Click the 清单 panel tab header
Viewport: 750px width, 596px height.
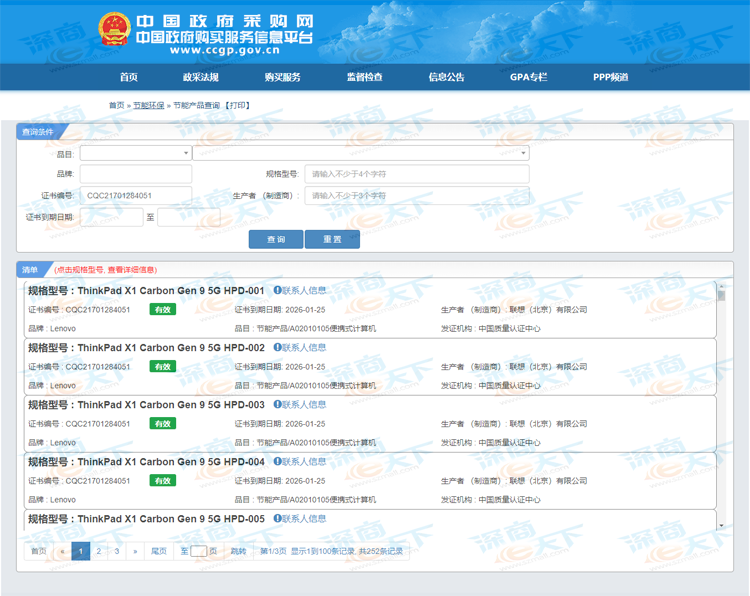[x=30, y=270]
